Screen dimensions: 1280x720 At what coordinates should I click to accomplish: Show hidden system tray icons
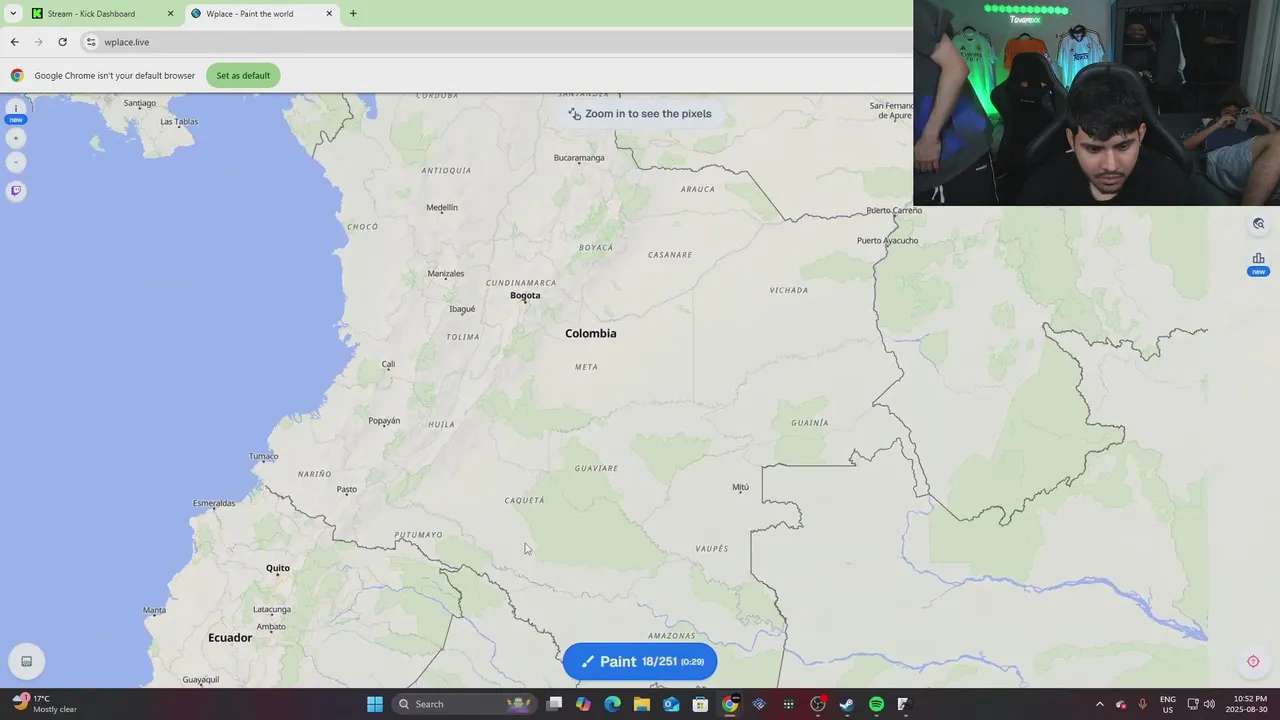[1100, 704]
